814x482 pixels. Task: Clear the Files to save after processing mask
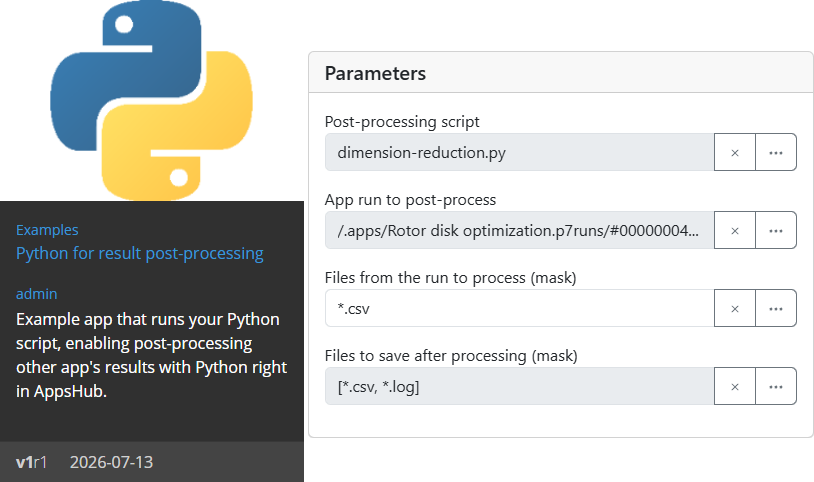point(735,386)
